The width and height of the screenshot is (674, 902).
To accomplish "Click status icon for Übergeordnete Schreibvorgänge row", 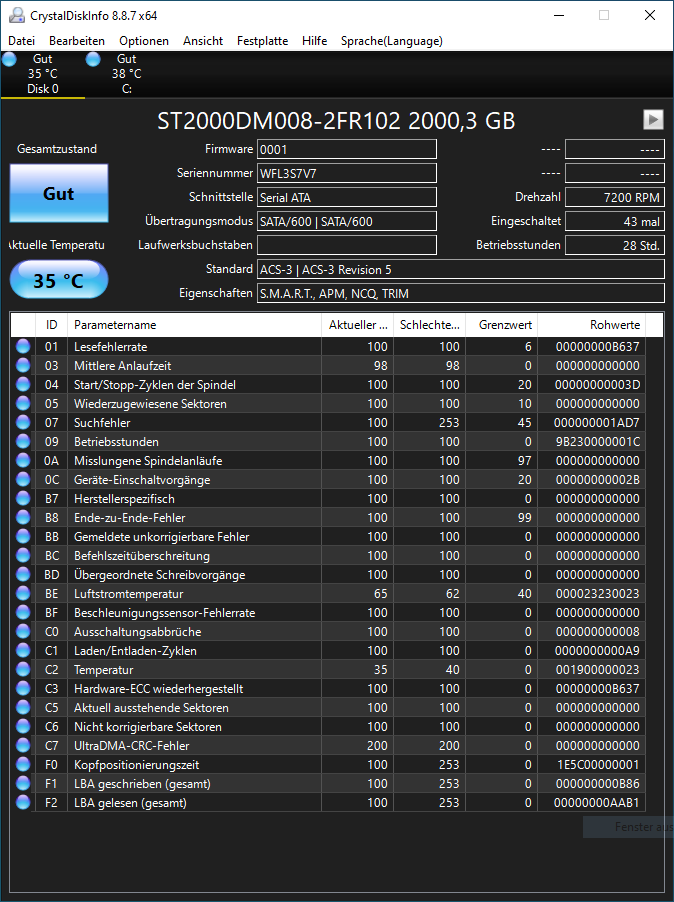I will tap(23, 574).
